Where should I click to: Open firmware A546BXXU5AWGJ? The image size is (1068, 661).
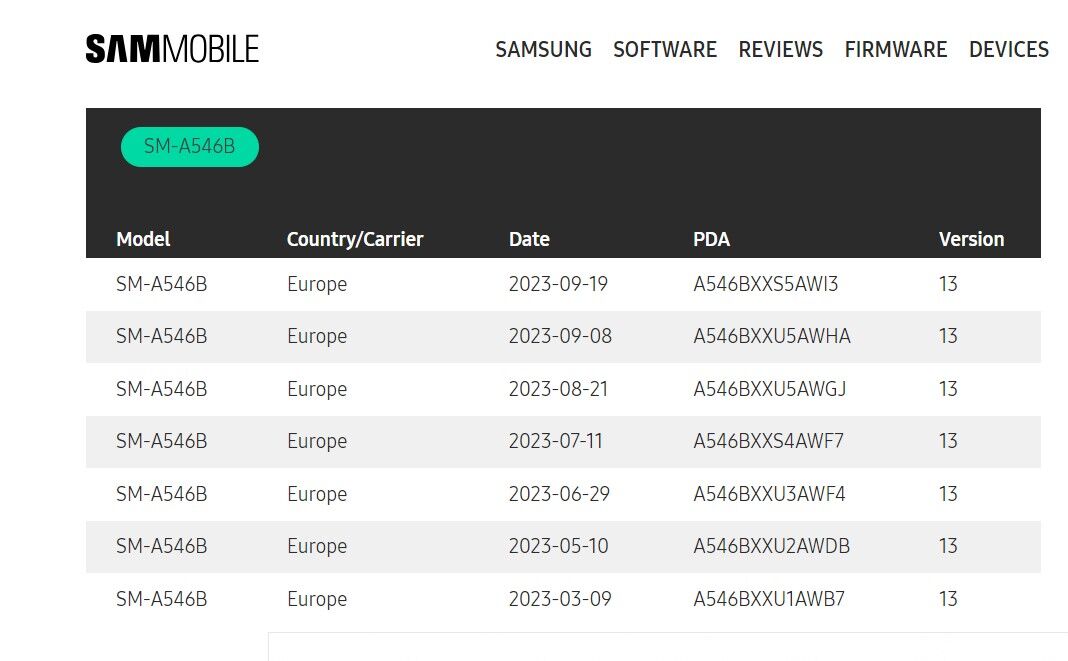(x=770, y=389)
